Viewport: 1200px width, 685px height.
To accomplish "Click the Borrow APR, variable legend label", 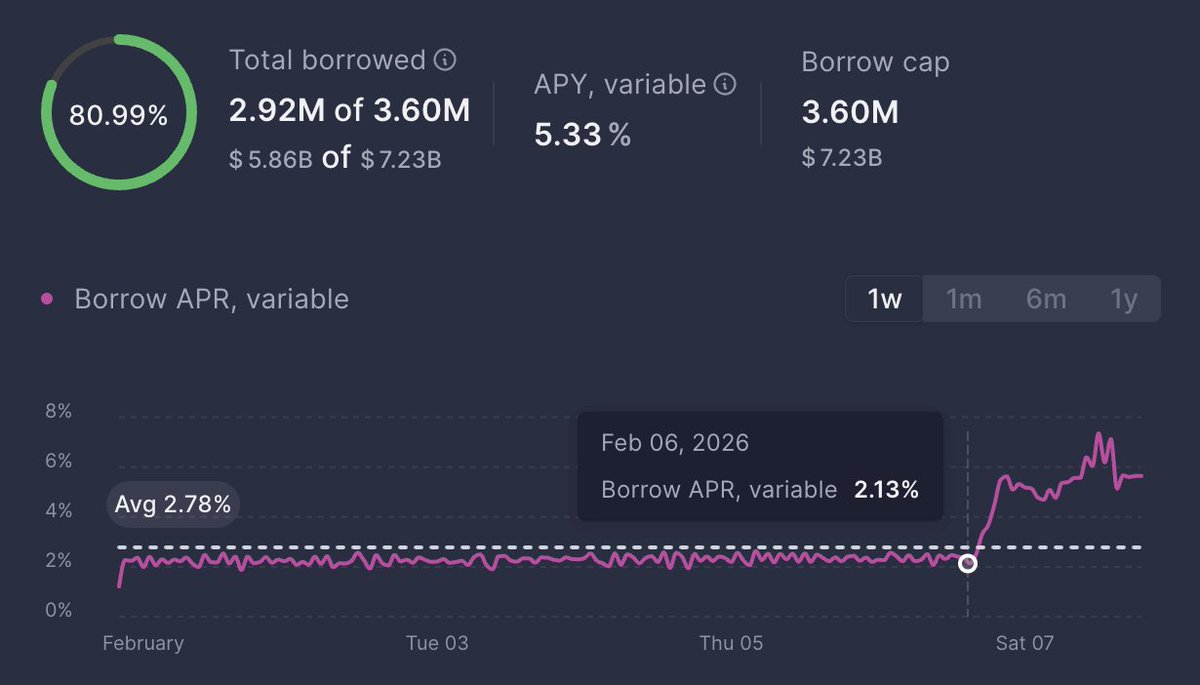I will click(212, 299).
